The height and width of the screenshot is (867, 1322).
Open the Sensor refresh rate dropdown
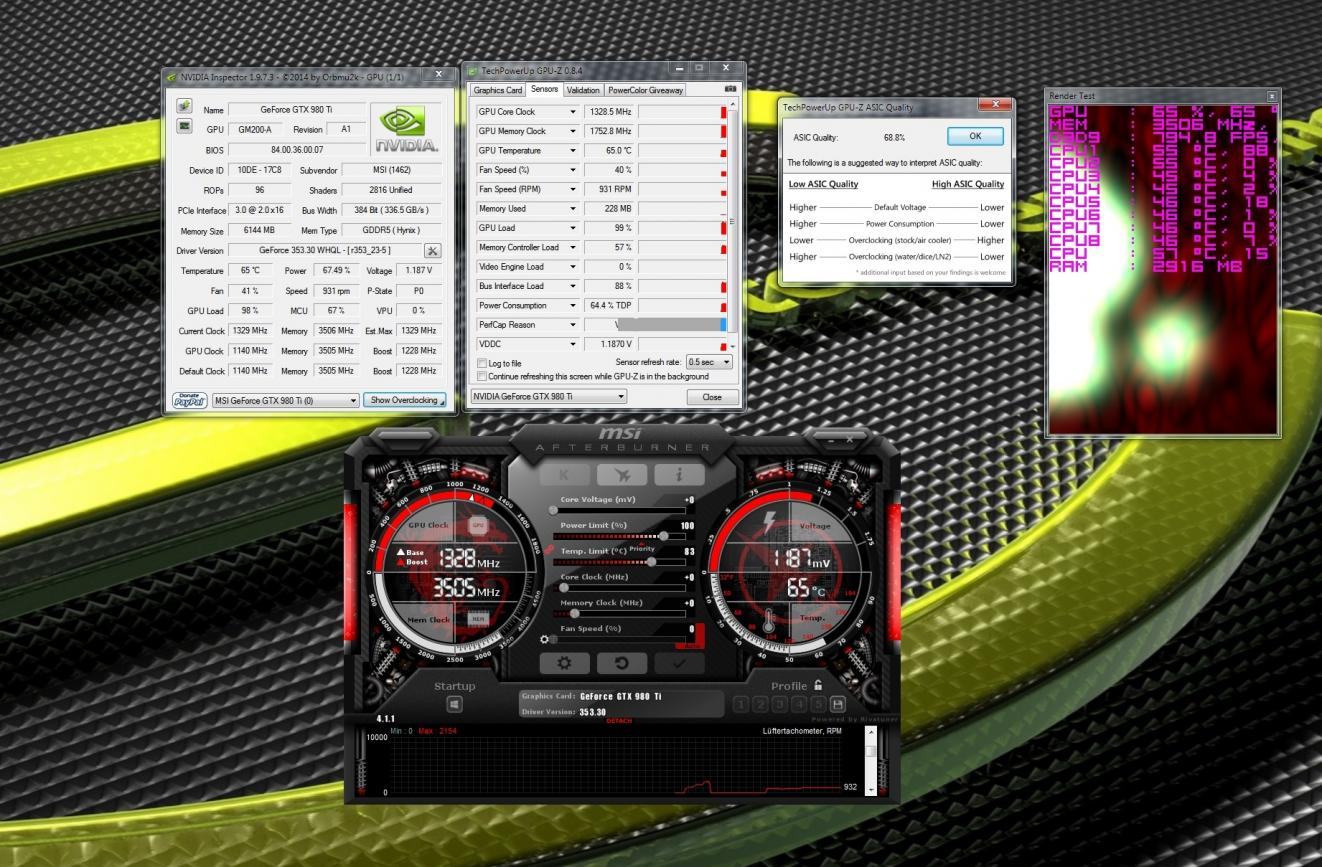coord(709,362)
